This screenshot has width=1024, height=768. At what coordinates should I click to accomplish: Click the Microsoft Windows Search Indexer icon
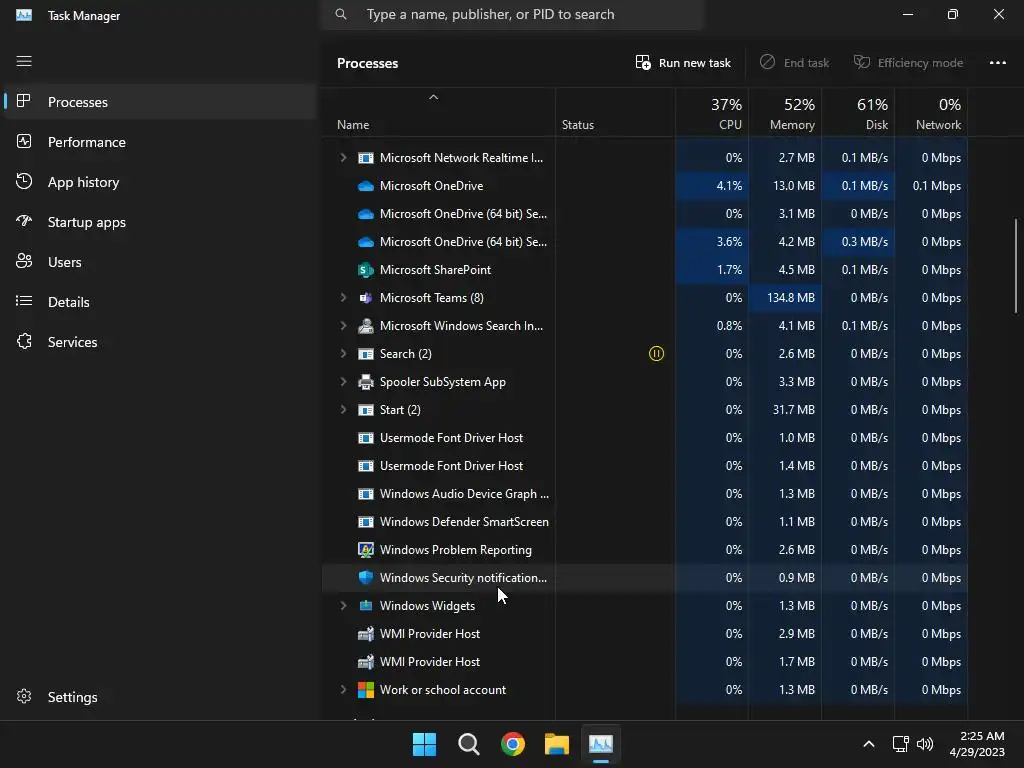(366, 326)
